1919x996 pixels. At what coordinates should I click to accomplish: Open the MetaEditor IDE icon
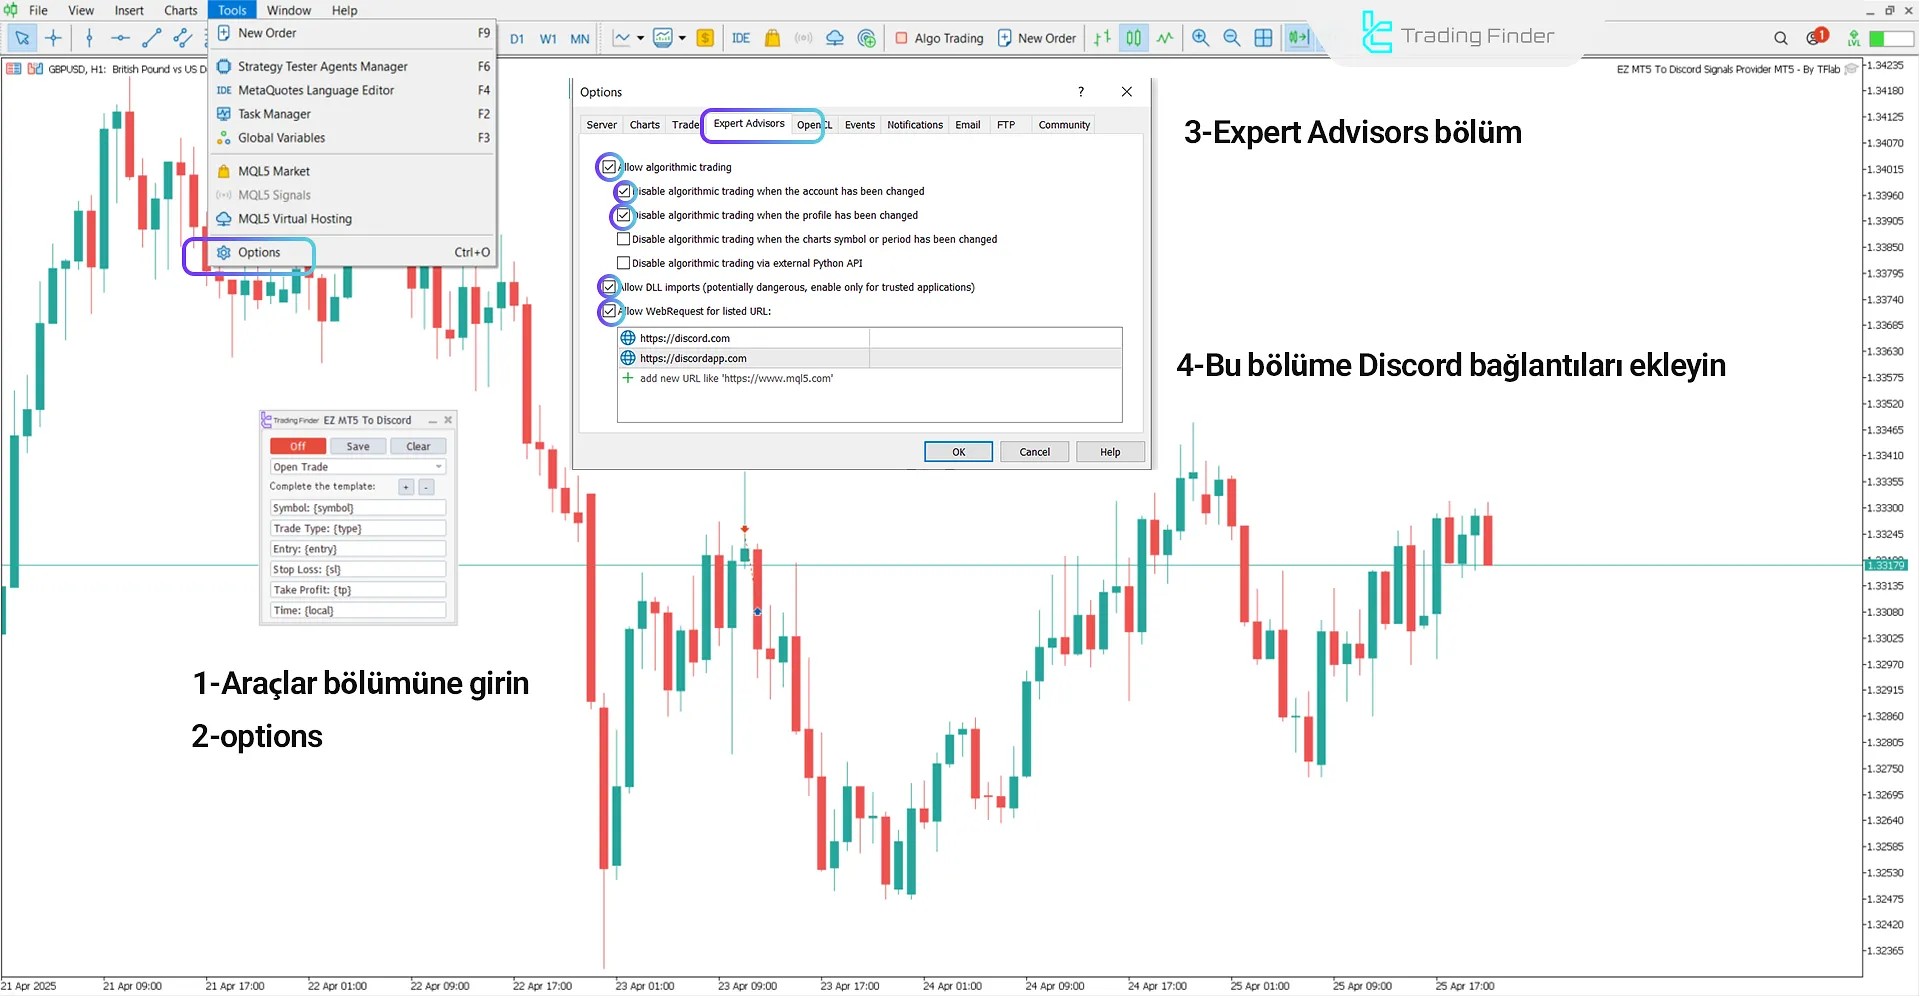[741, 38]
